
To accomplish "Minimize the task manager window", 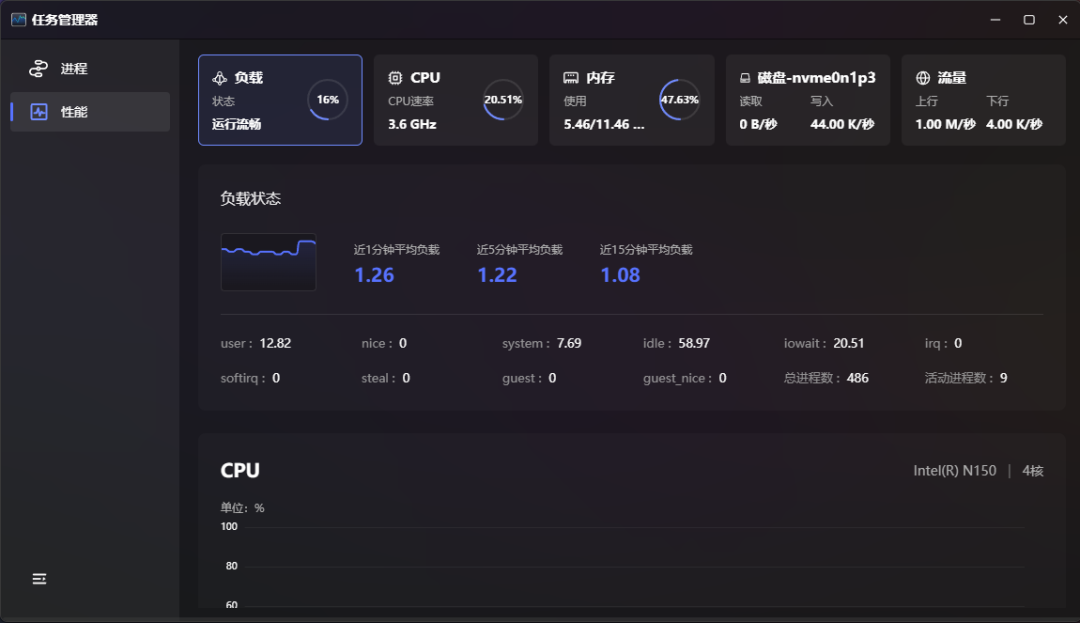I will coord(995,20).
